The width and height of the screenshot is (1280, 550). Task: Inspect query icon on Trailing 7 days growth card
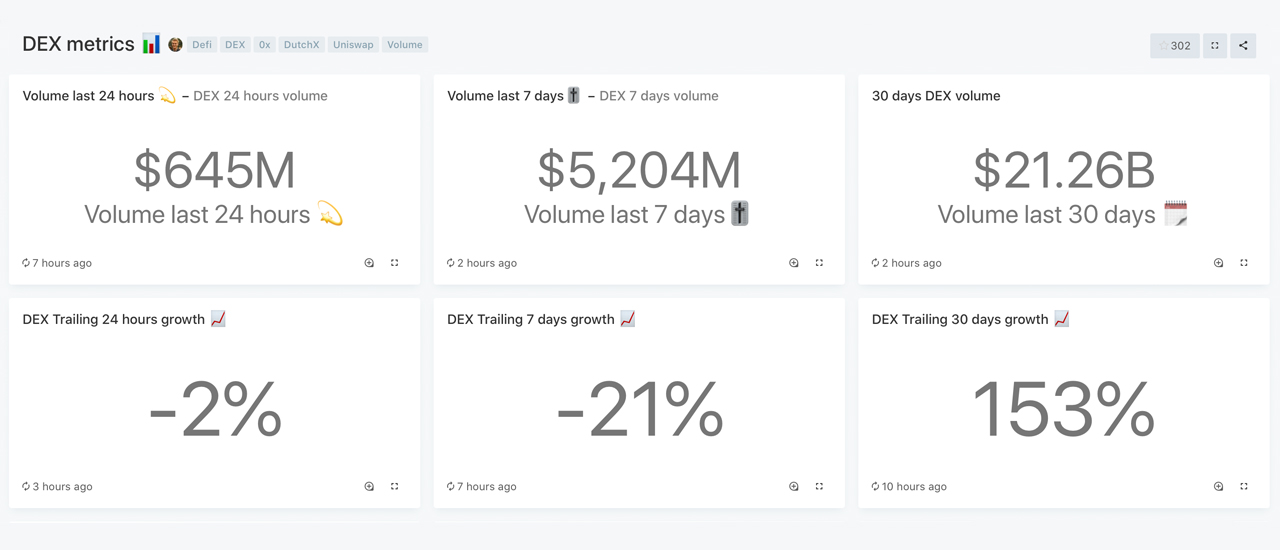point(794,486)
